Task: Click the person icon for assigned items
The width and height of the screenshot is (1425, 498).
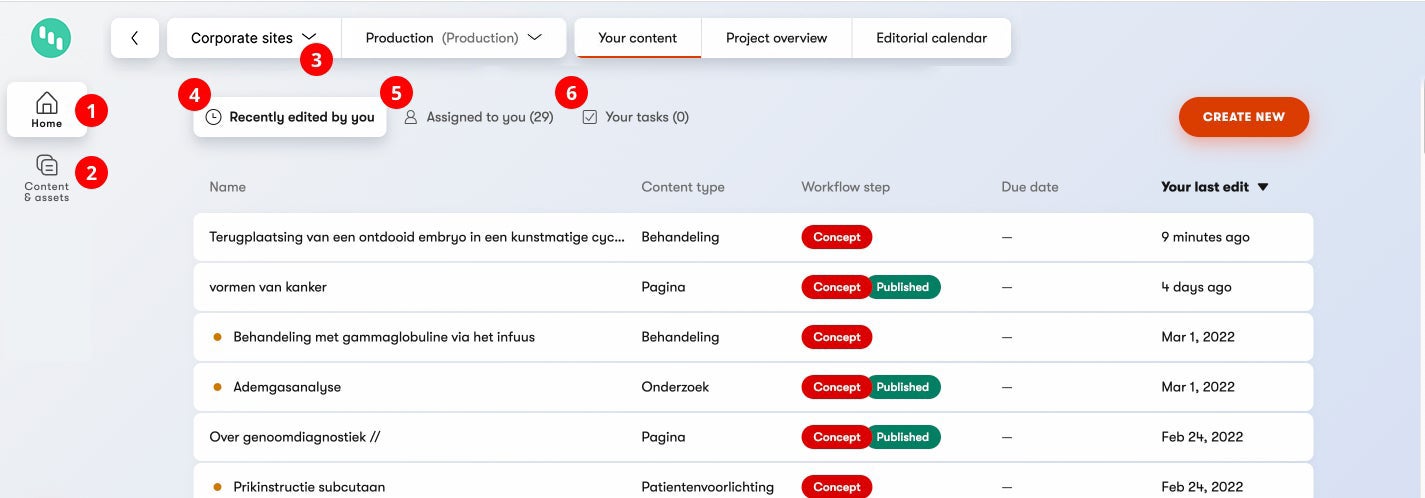Action: 411,117
